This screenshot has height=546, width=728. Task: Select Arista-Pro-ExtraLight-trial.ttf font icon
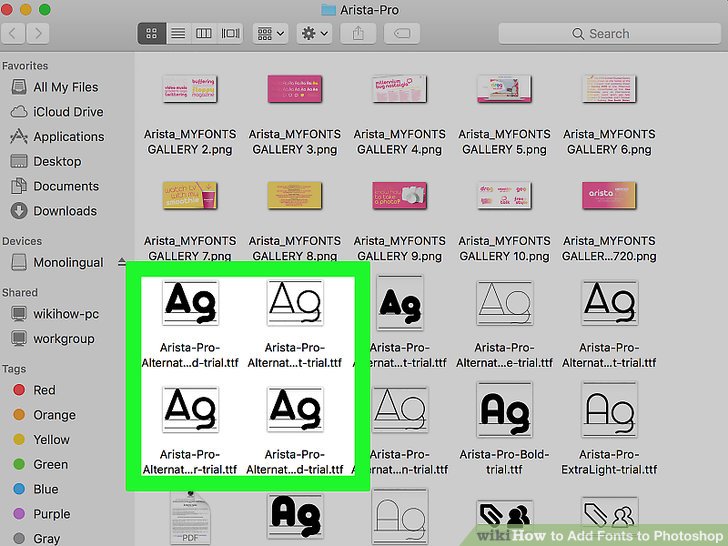[609, 410]
